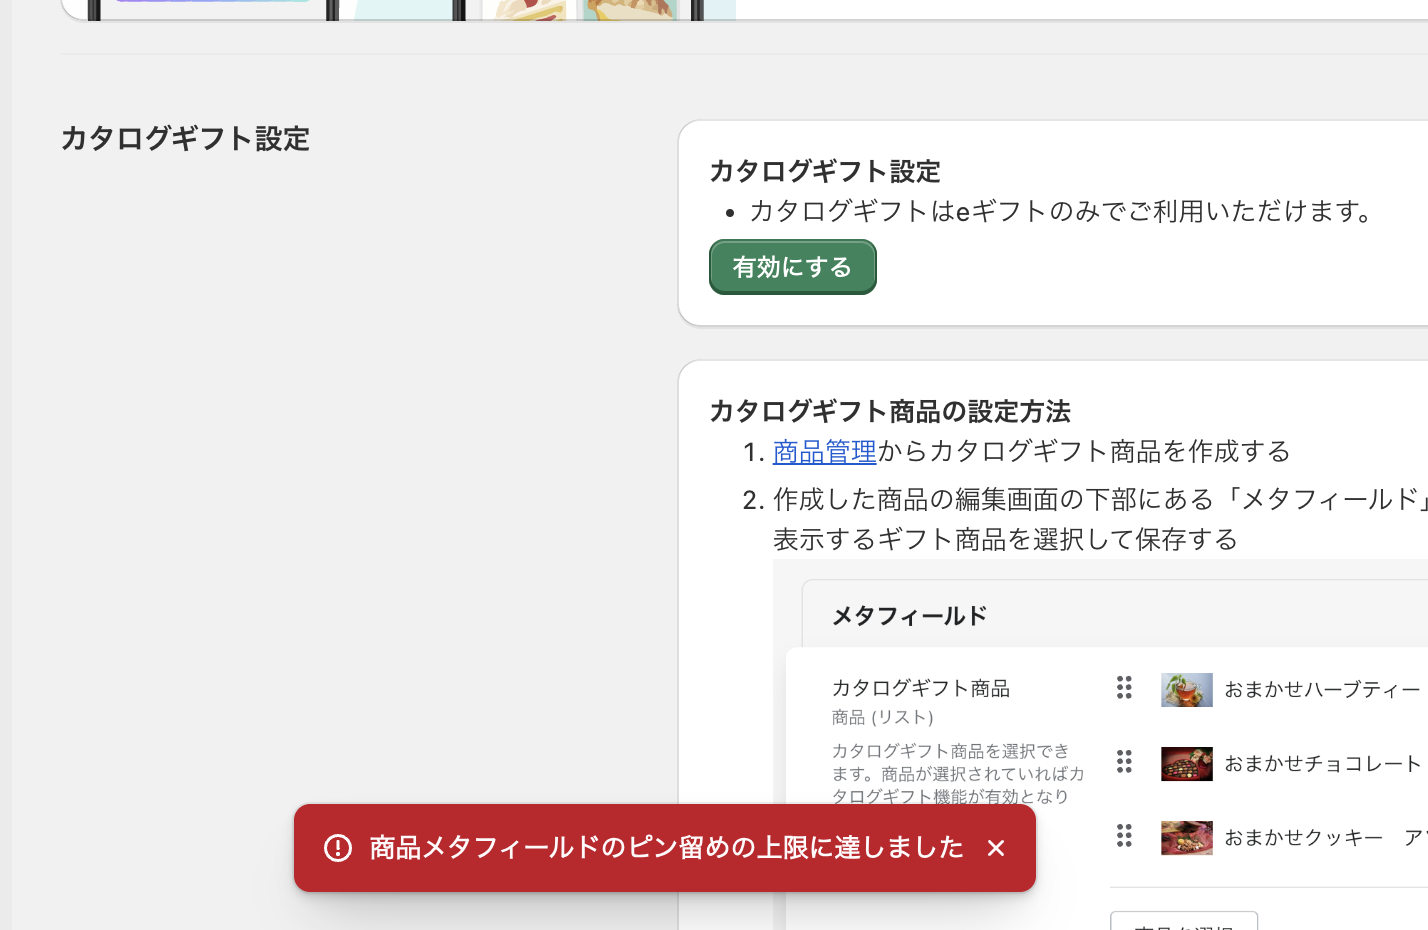Click the alert icon in the error toast
Viewport: 1428px width, 930px height.
pos(338,848)
